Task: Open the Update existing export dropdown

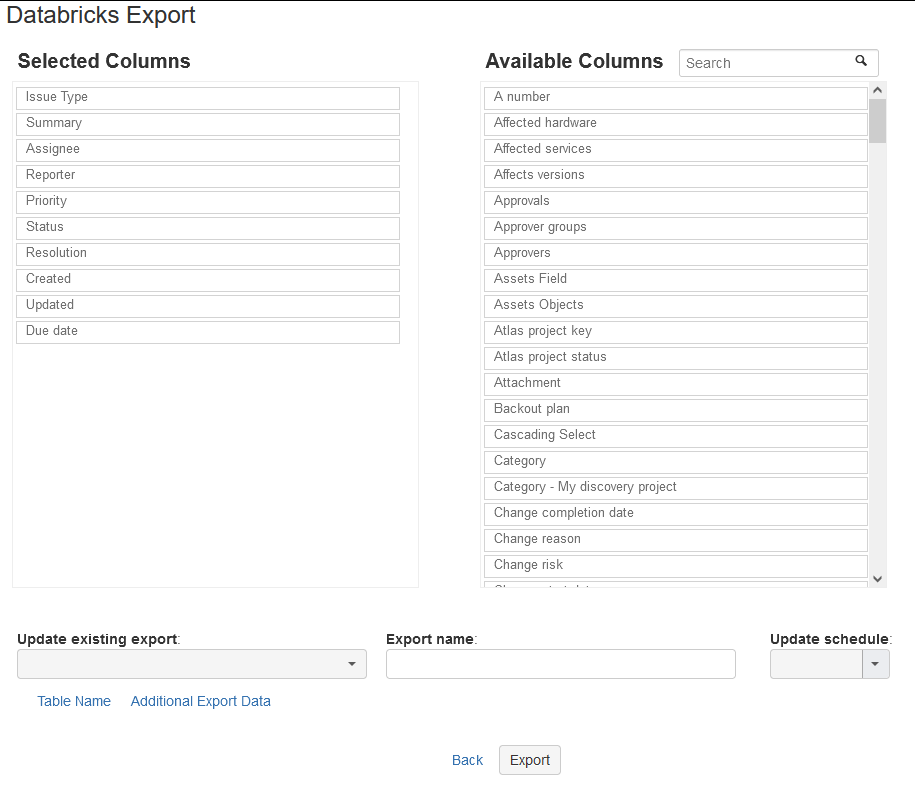Action: coord(192,664)
